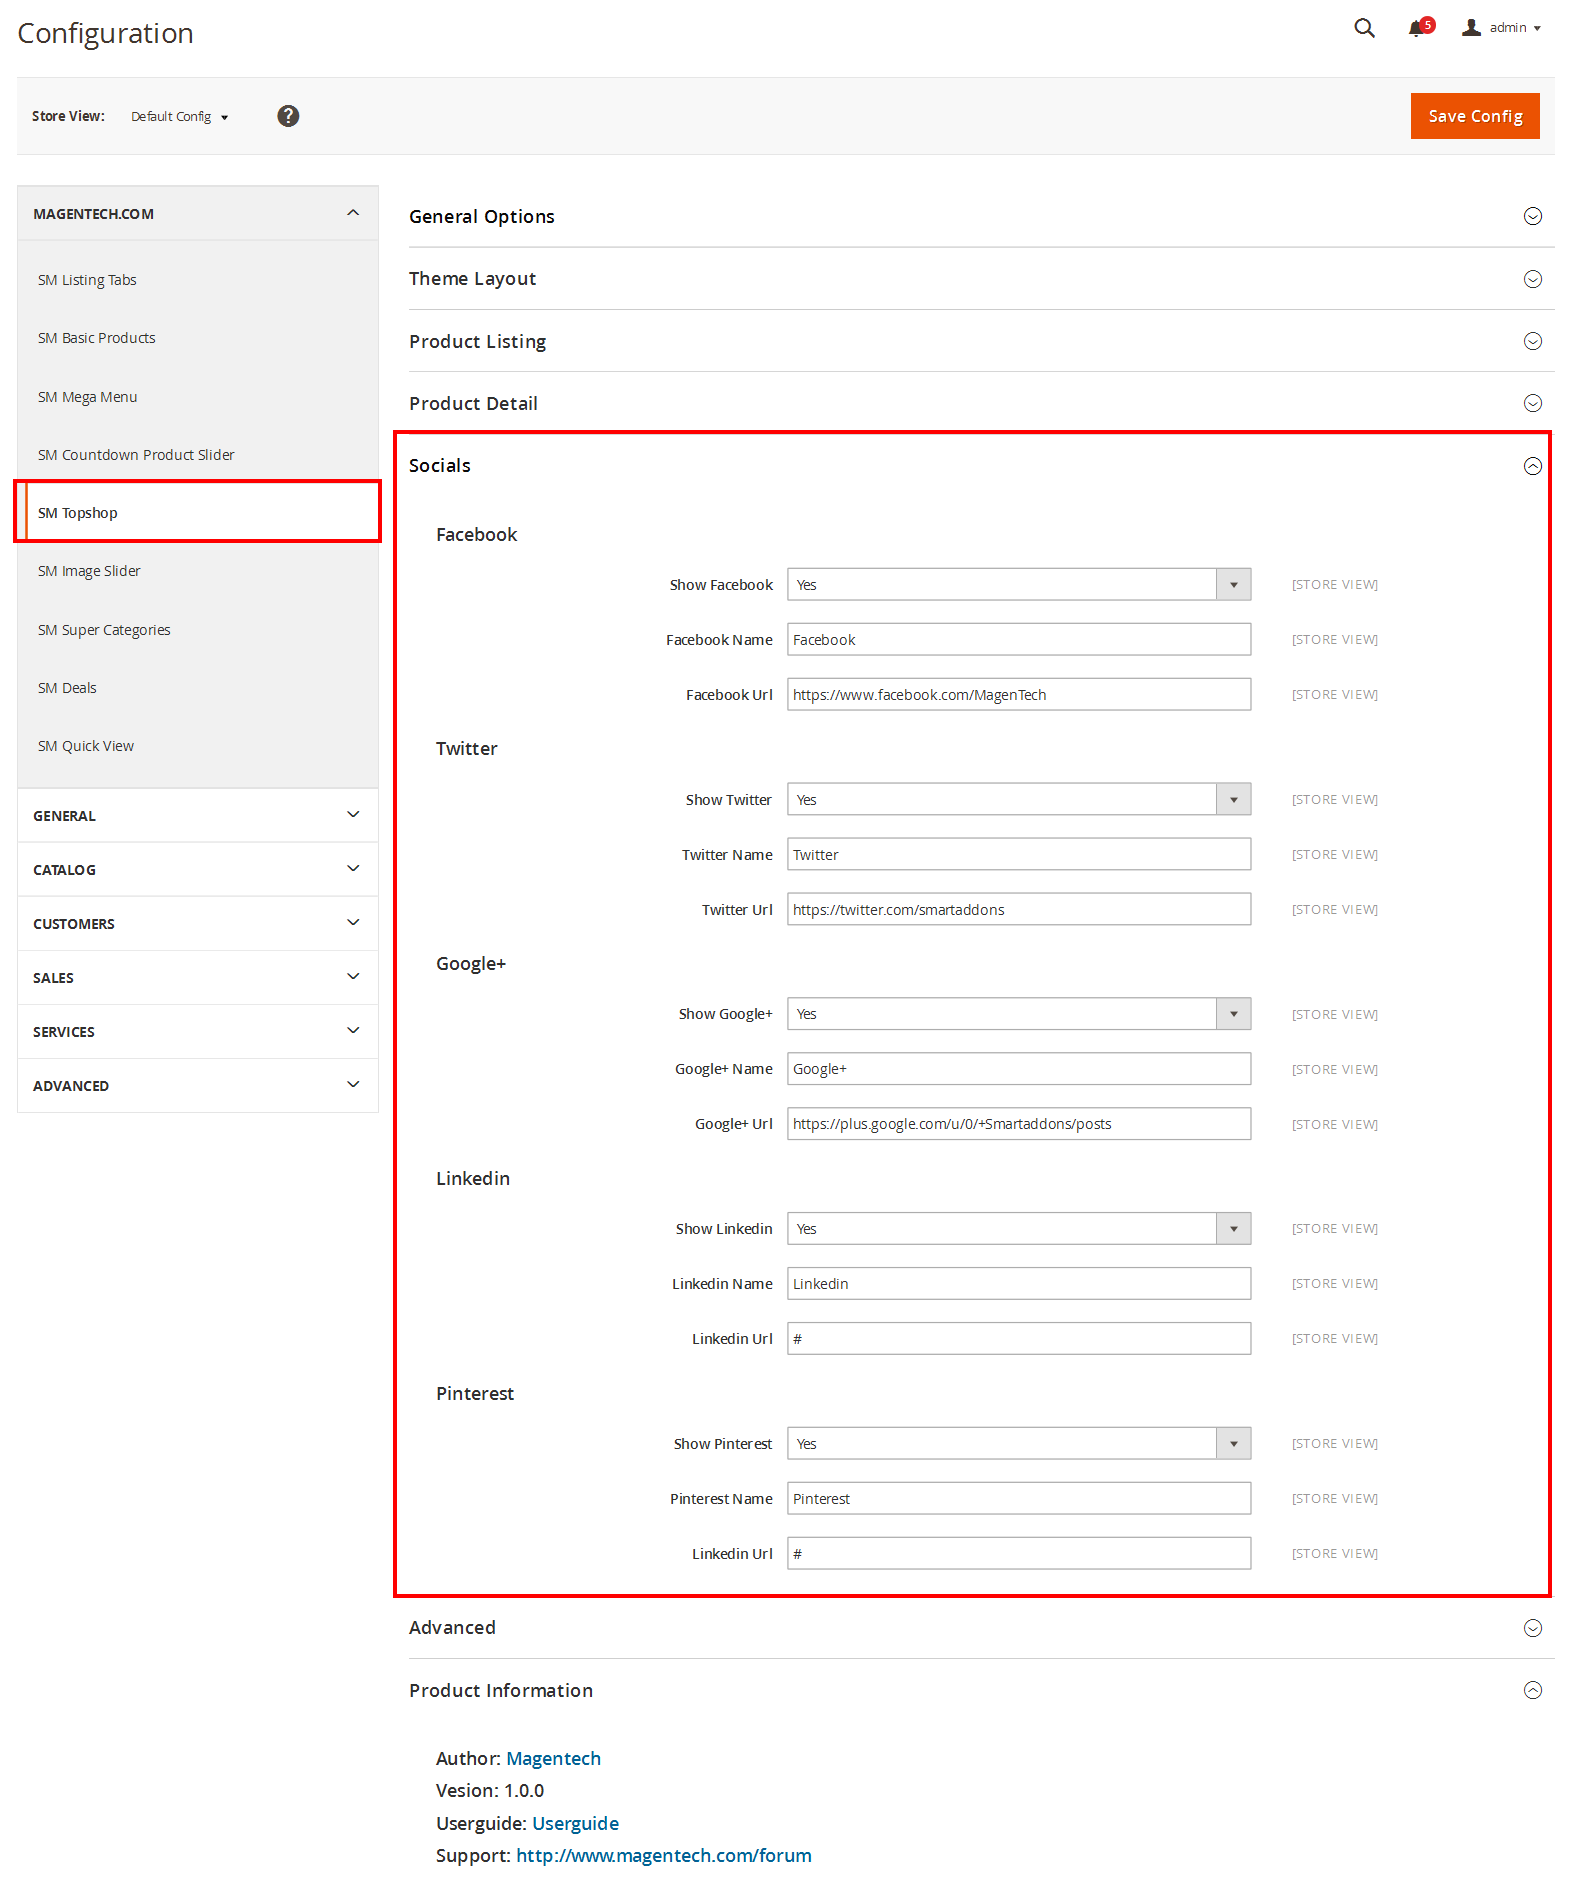Open SM Super Categories settings

(104, 630)
